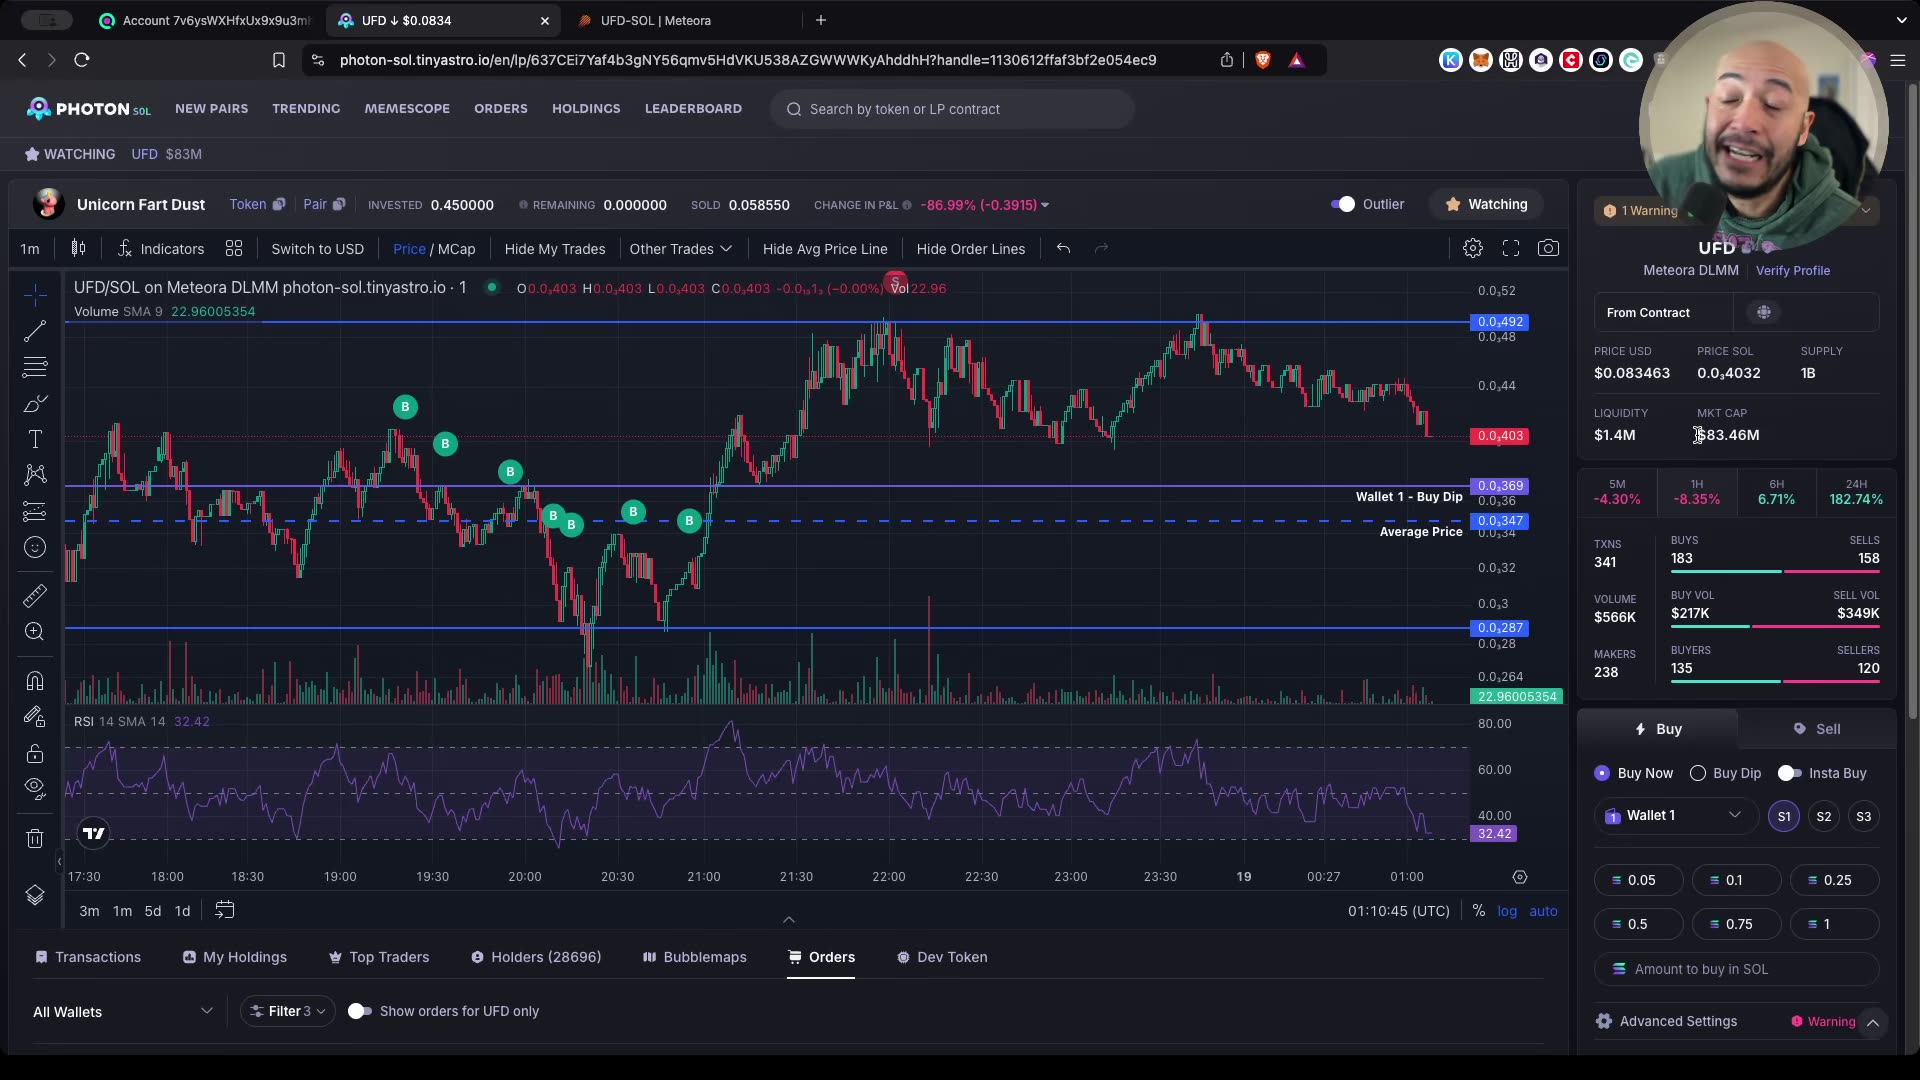Screen dimensions: 1920x1080
Task: Open the Other Trades dropdown
Action: click(681, 248)
